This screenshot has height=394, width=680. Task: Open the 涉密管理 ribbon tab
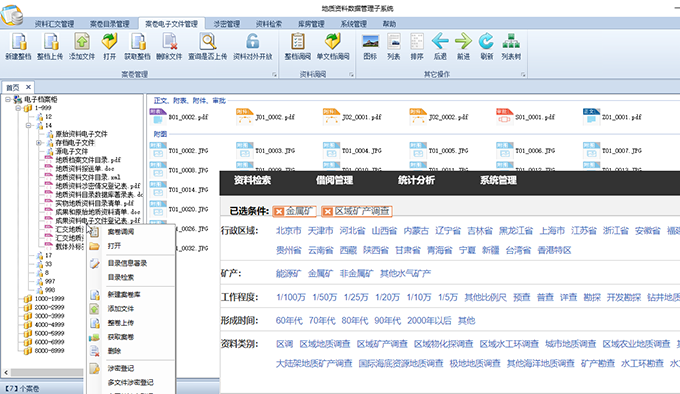227,24
